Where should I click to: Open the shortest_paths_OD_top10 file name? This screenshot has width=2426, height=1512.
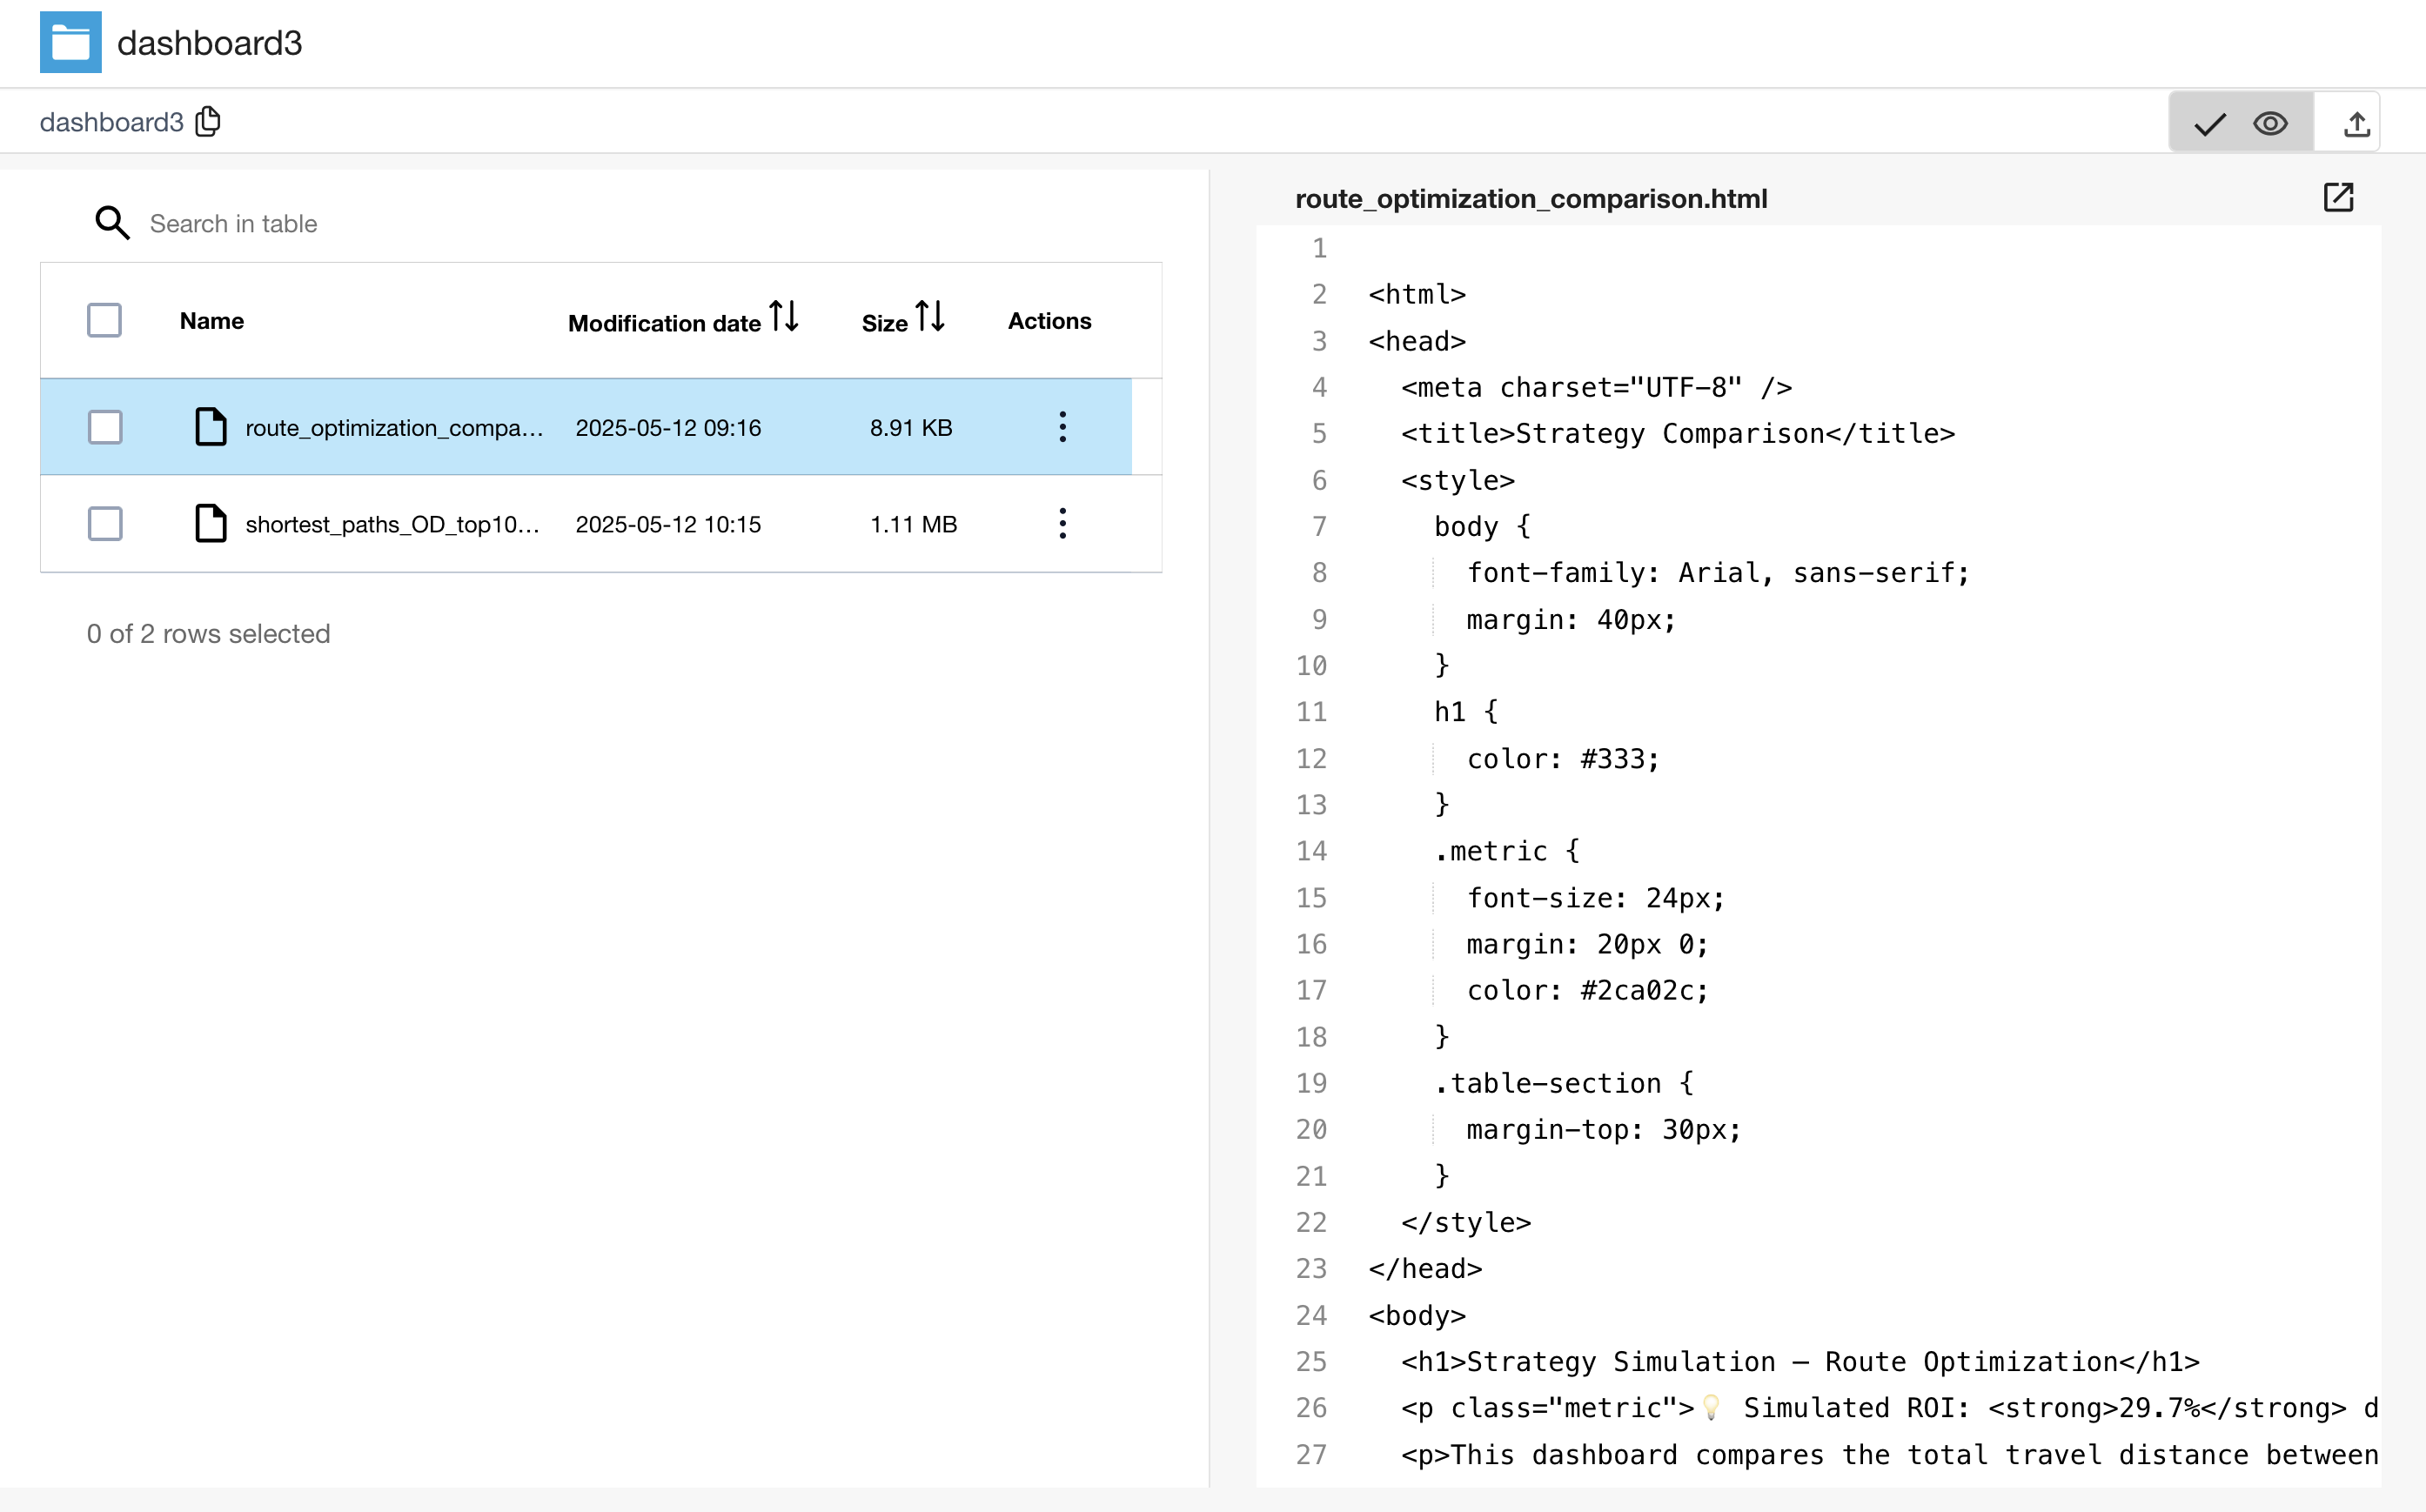coord(392,524)
